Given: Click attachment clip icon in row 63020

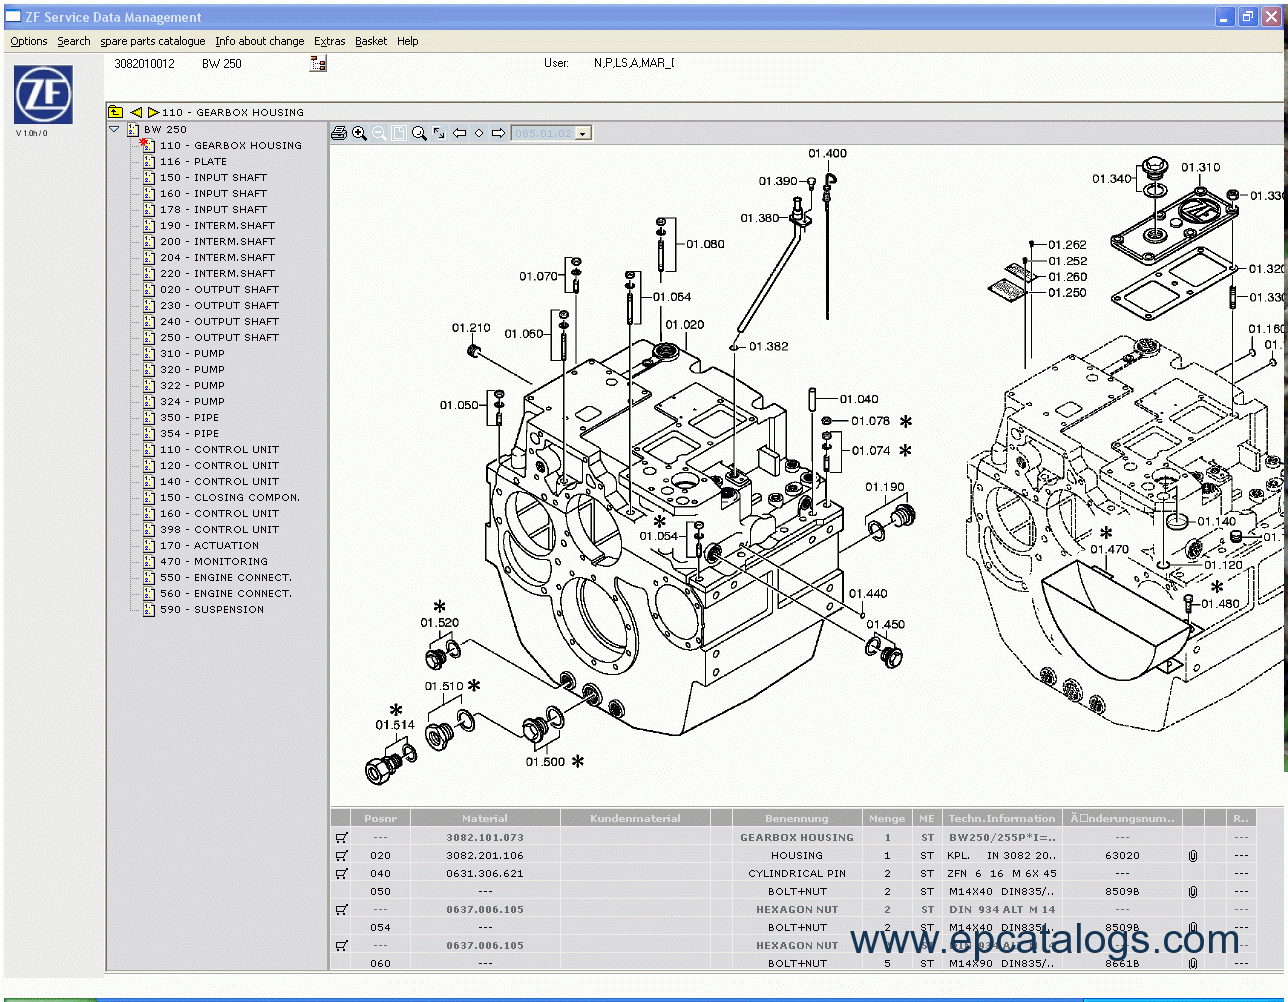Looking at the screenshot, I should pos(1193,855).
